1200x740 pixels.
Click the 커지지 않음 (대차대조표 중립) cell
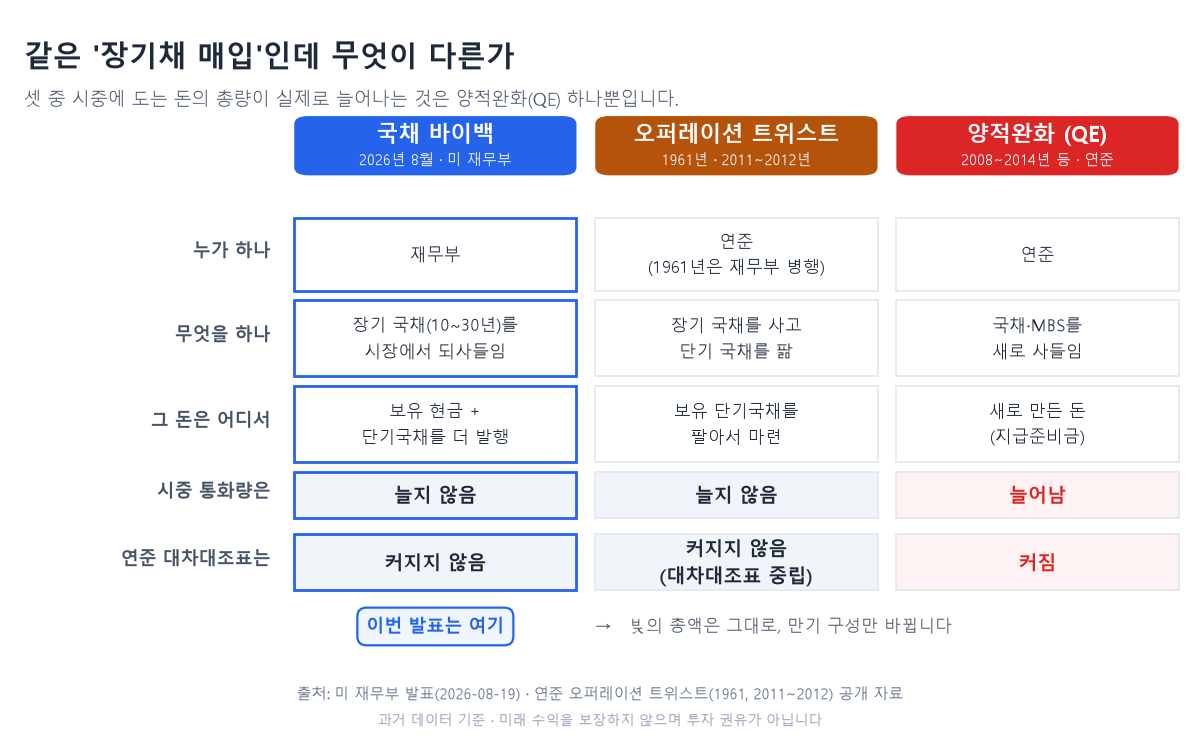tap(736, 562)
